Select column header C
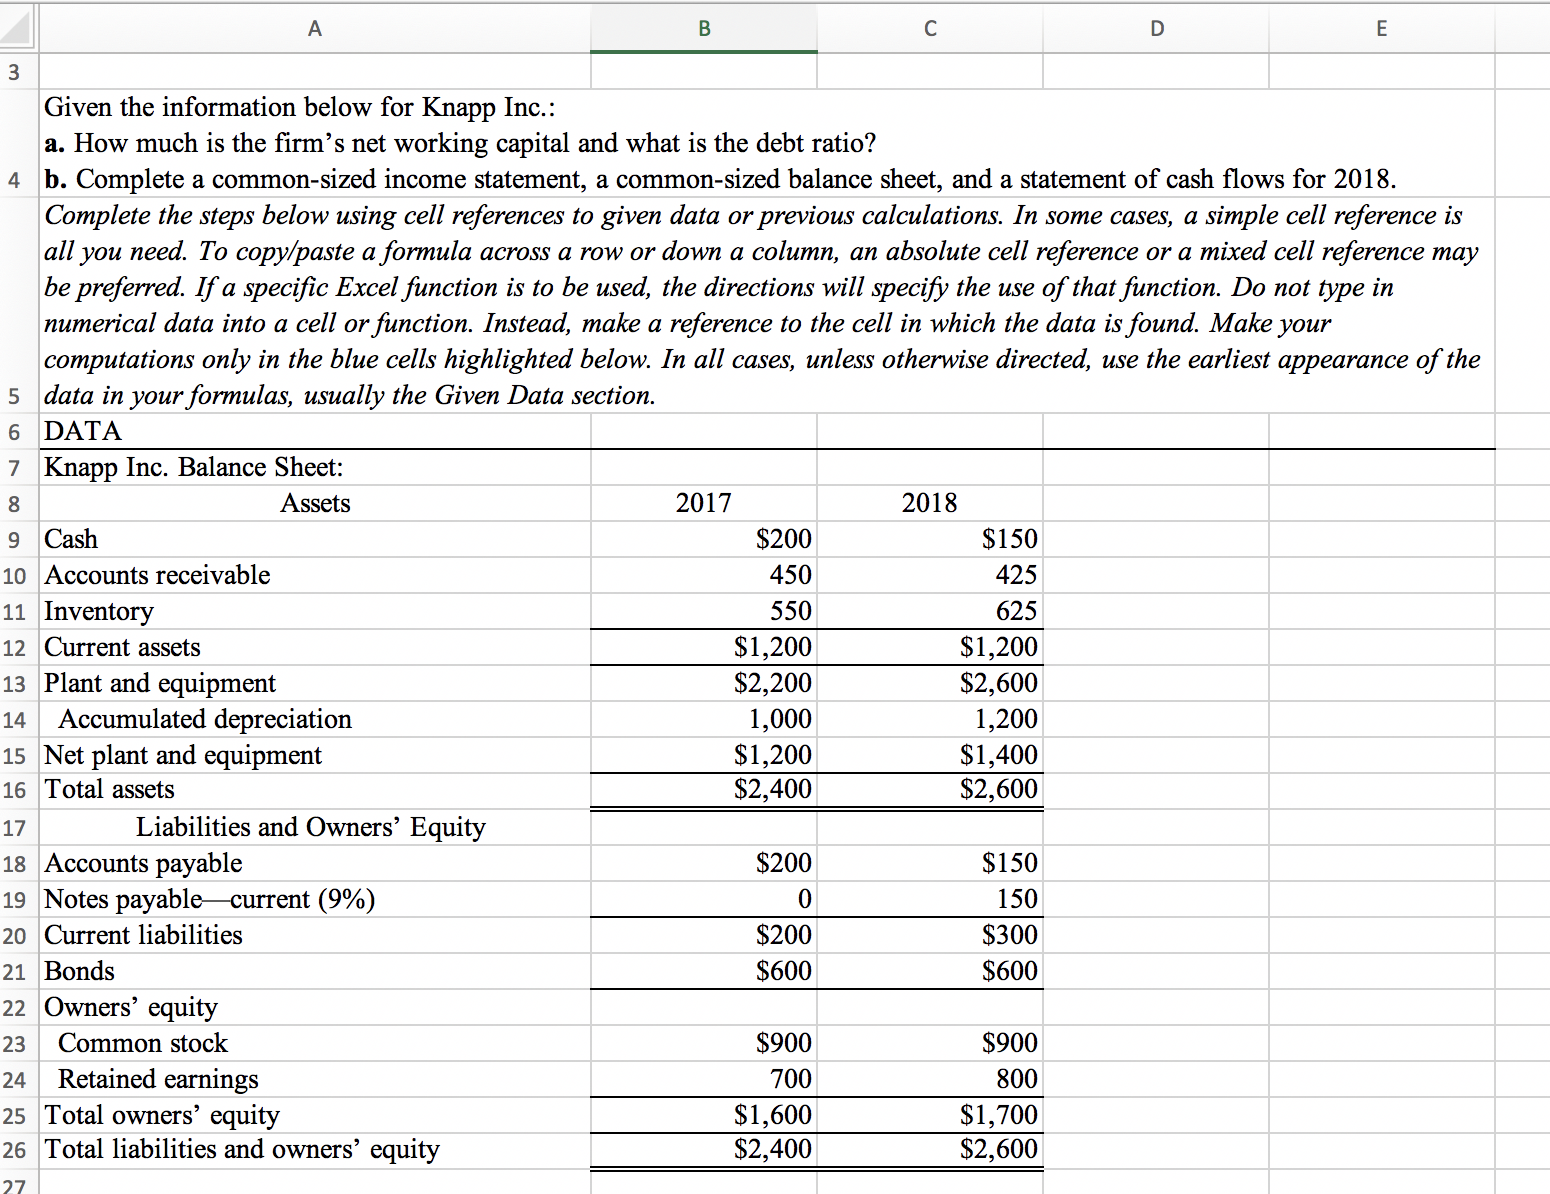Screen dimensions: 1550x1194 pyautogui.click(x=929, y=28)
